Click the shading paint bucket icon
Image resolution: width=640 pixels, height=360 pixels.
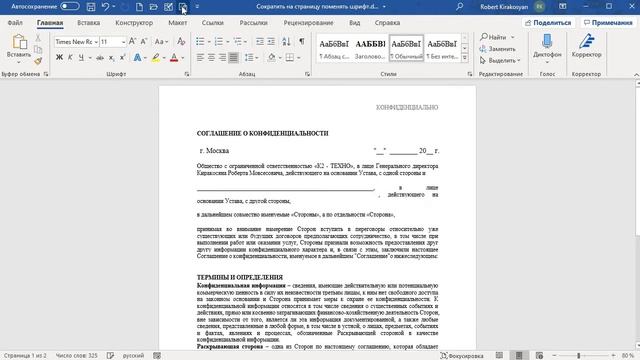coord(271,58)
